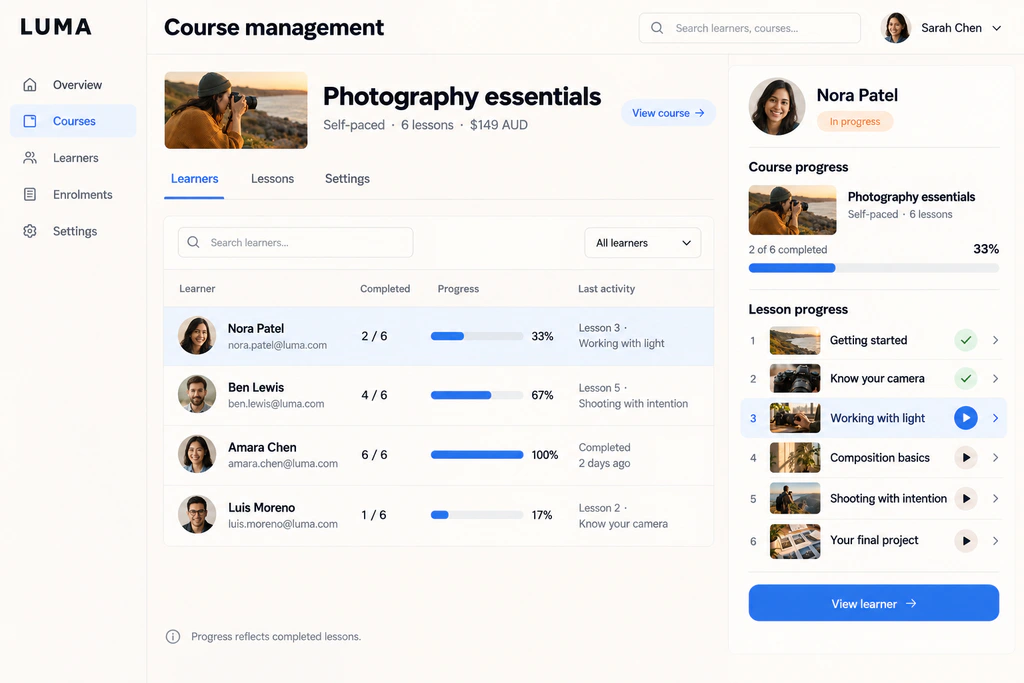Click the View learner button

point(874,603)
